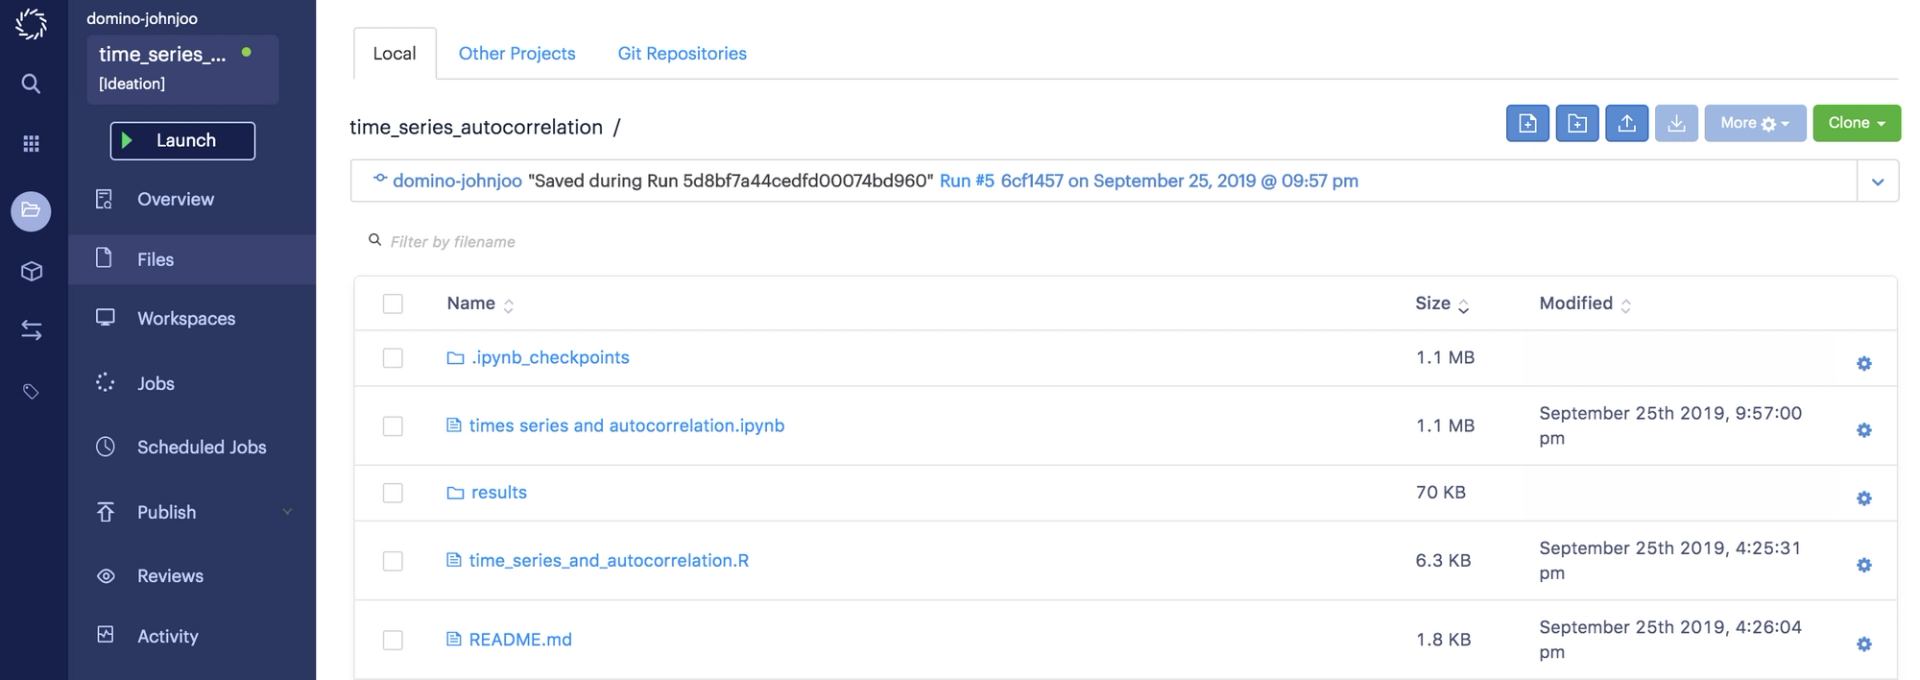Screen dimensions: 1920x680
Task: Select the checkbox for the results folder
Action: pyautogui.click(x=393, y=492)
